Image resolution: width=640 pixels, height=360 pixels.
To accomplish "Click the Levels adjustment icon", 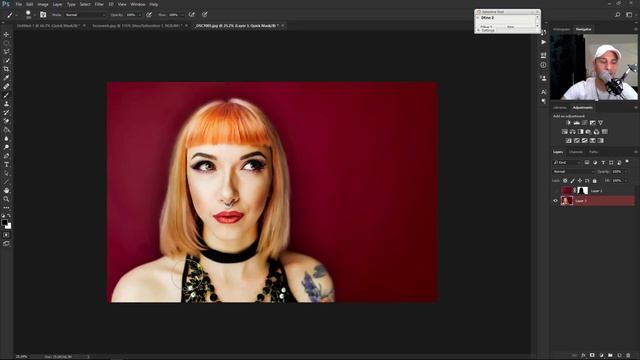I will (x=577, y=122).
